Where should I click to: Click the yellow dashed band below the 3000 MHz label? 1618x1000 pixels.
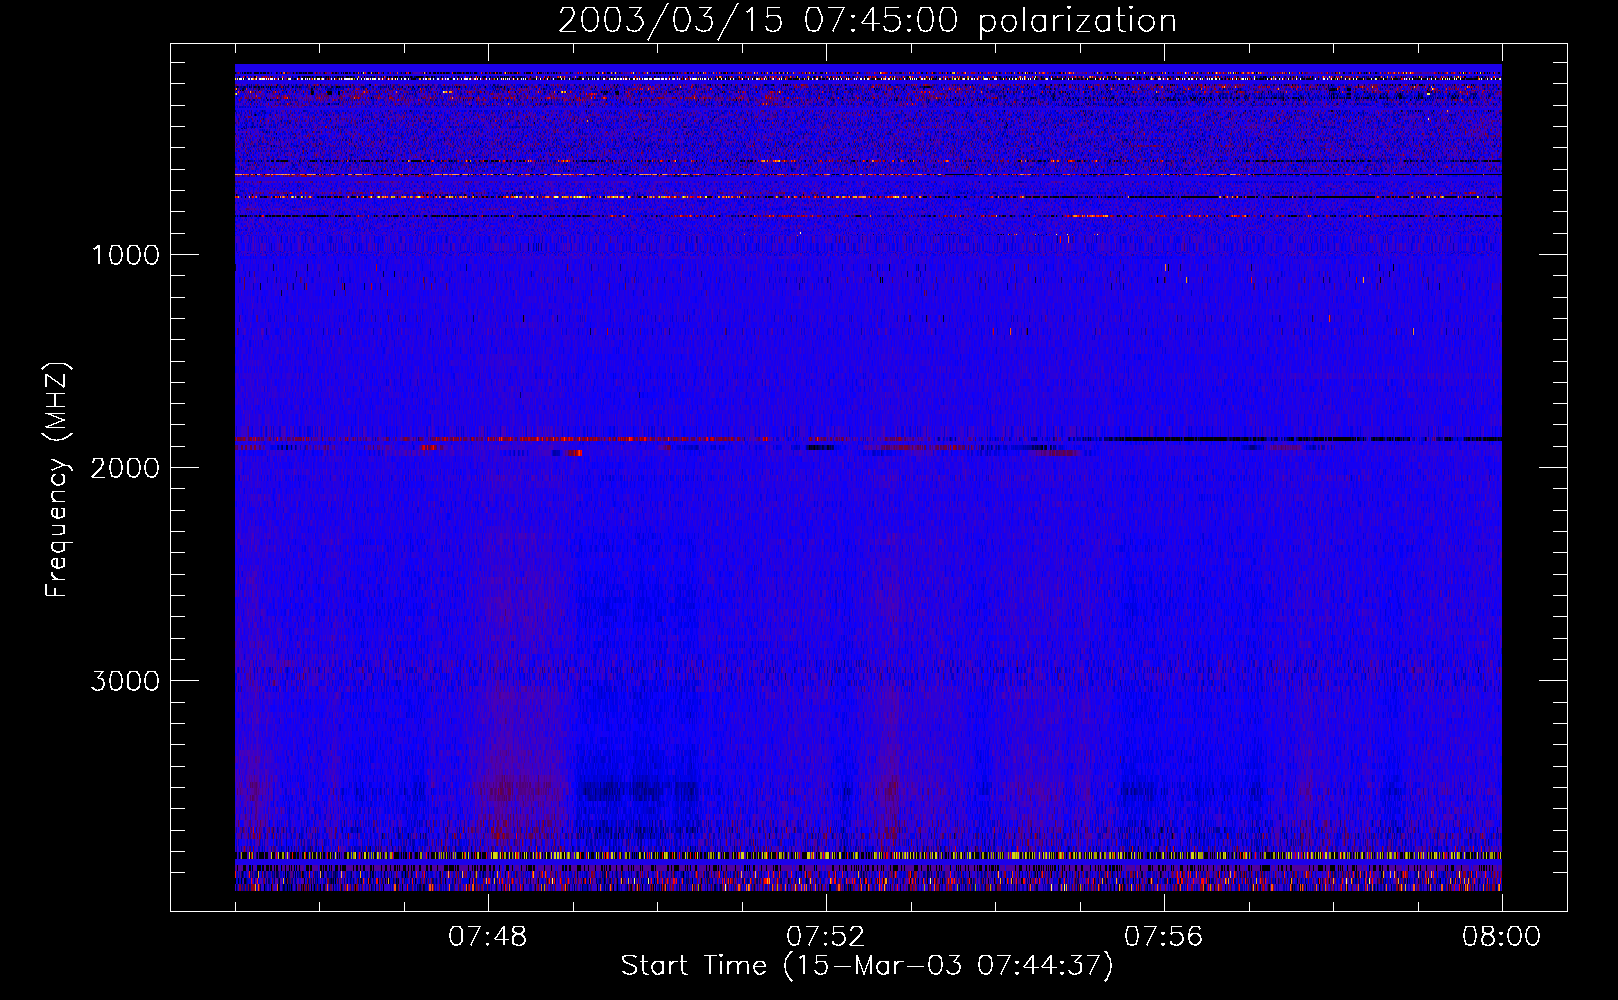point(868,856)
